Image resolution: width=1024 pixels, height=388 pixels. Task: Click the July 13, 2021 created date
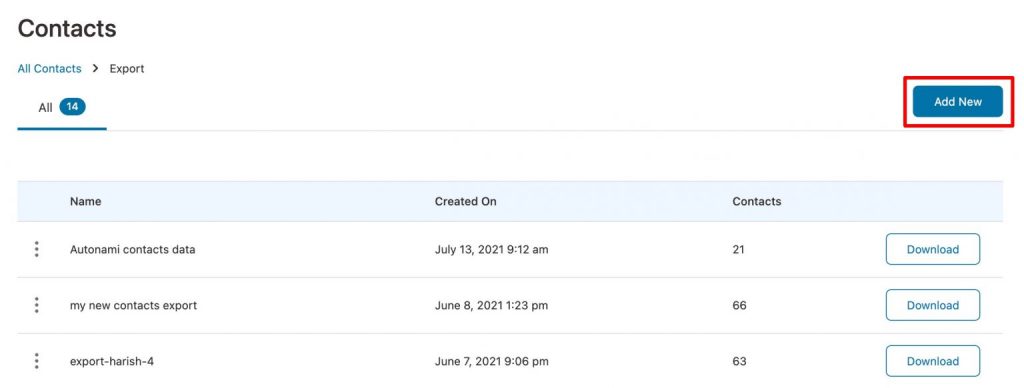click(x=492, y=249)
